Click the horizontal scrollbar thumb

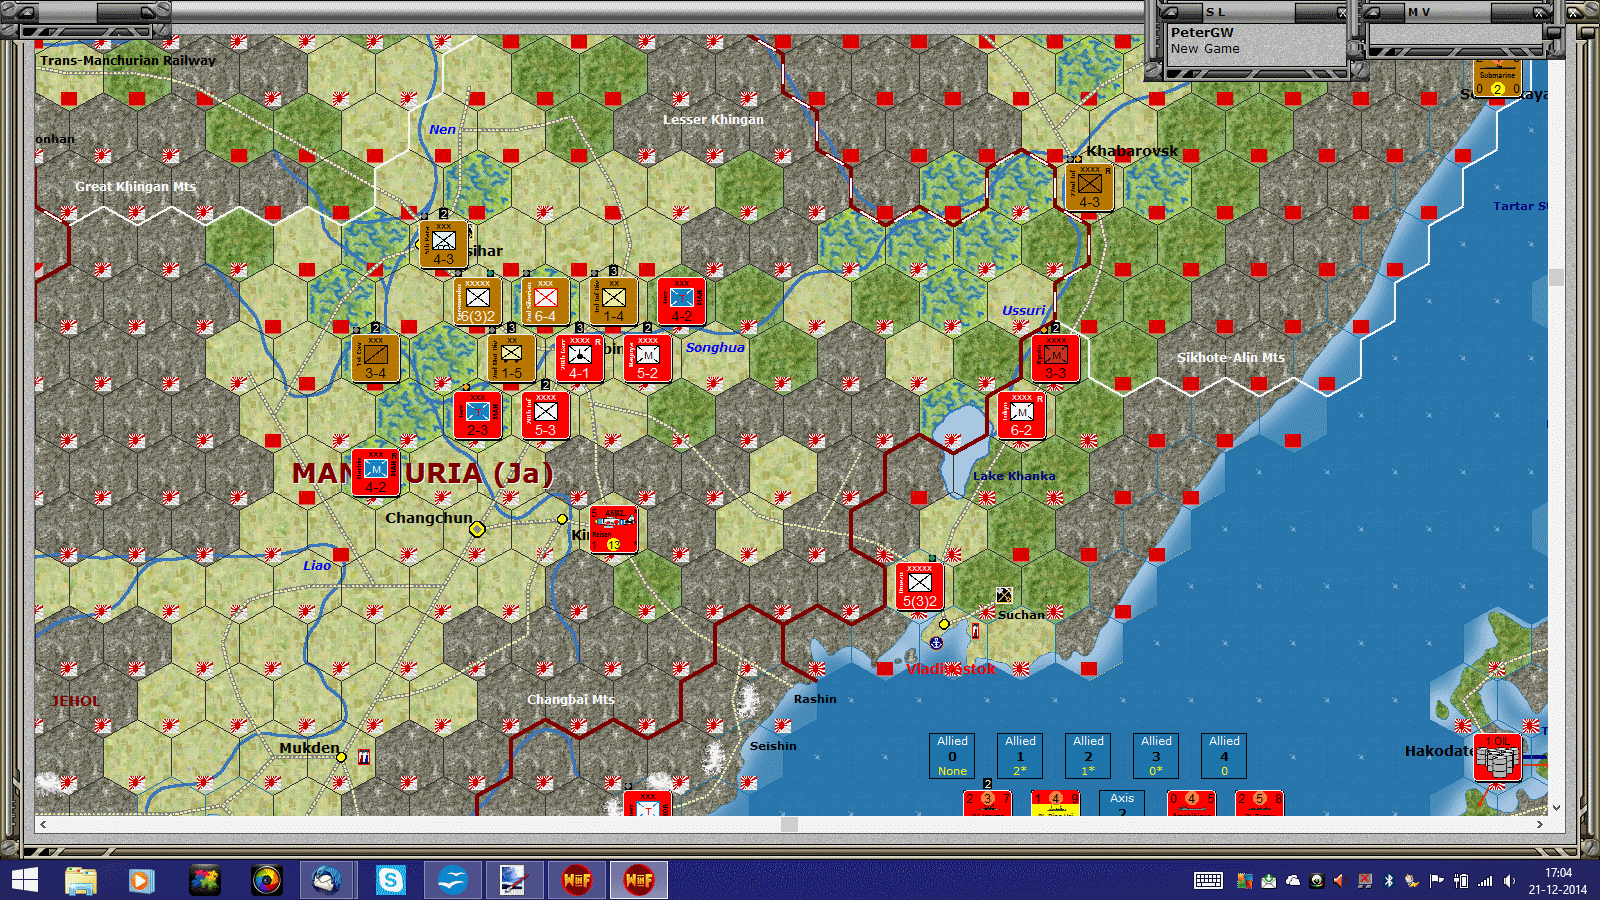pyautogui.click(x=790, y=824)
